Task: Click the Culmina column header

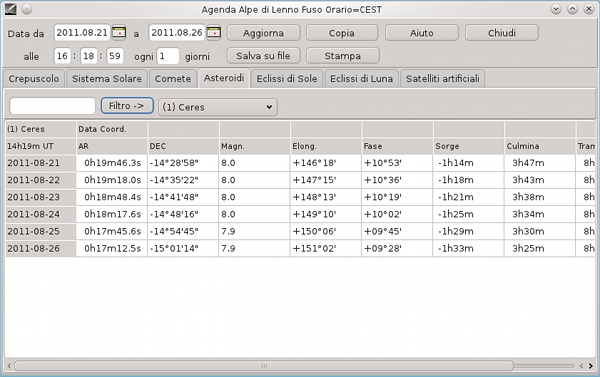Action: (x=540, y=146)
